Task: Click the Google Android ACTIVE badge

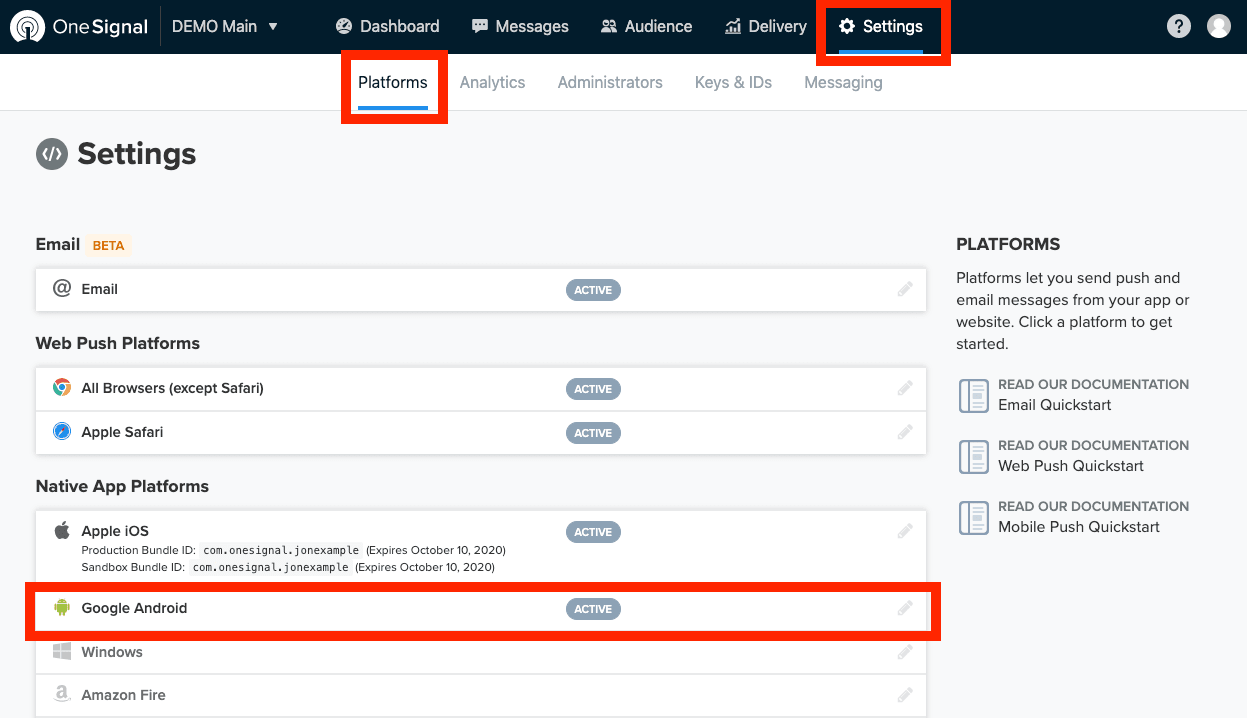Action: tap(593, 609)
